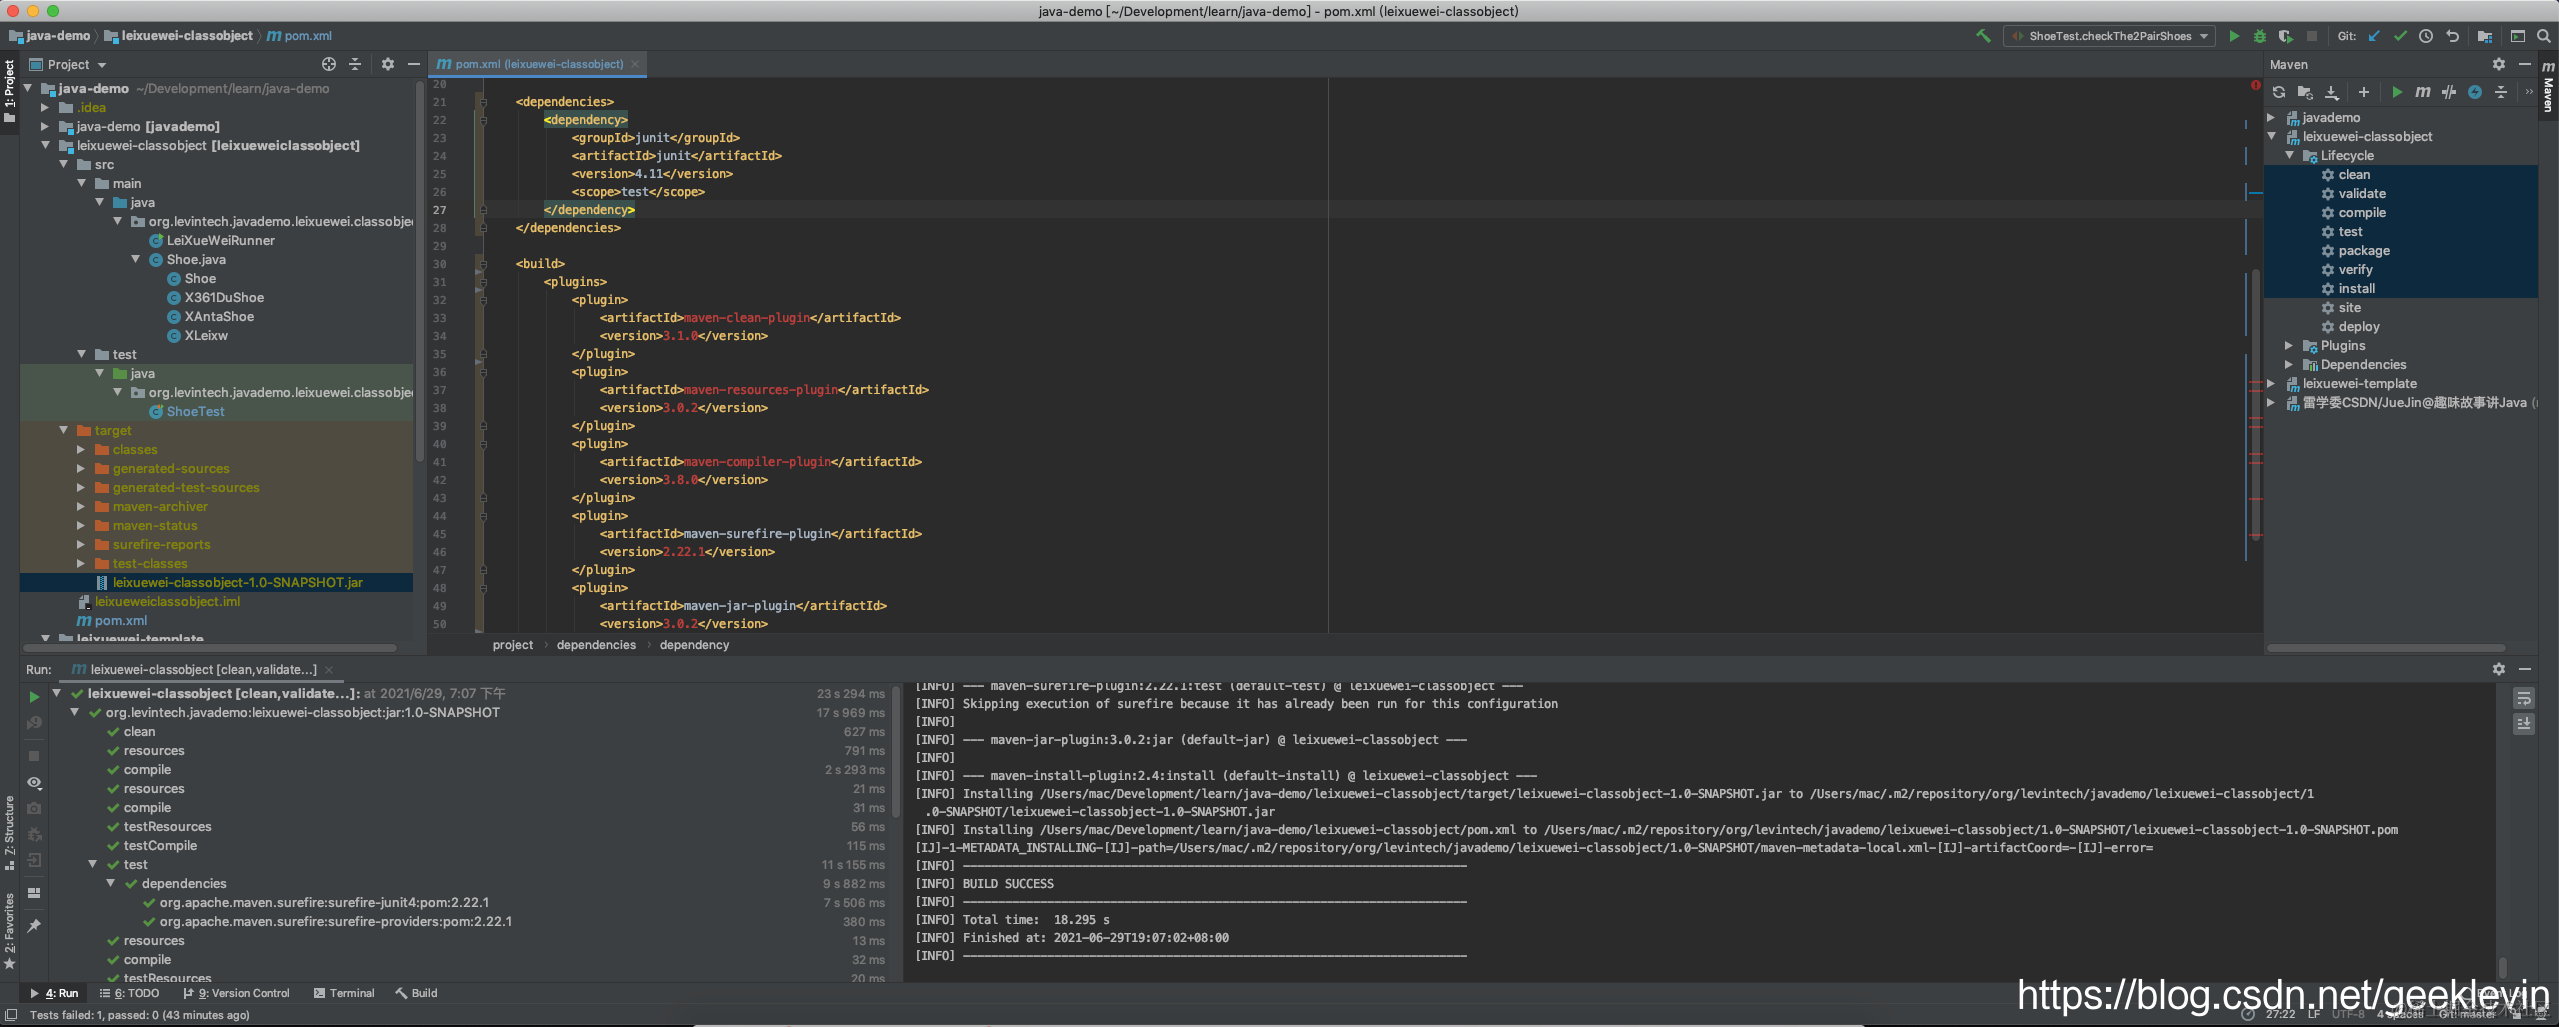Download Maven sources and documentation
Image resolution: width=2559 pixels, height=1027 pixels.
coord(2332,92)
